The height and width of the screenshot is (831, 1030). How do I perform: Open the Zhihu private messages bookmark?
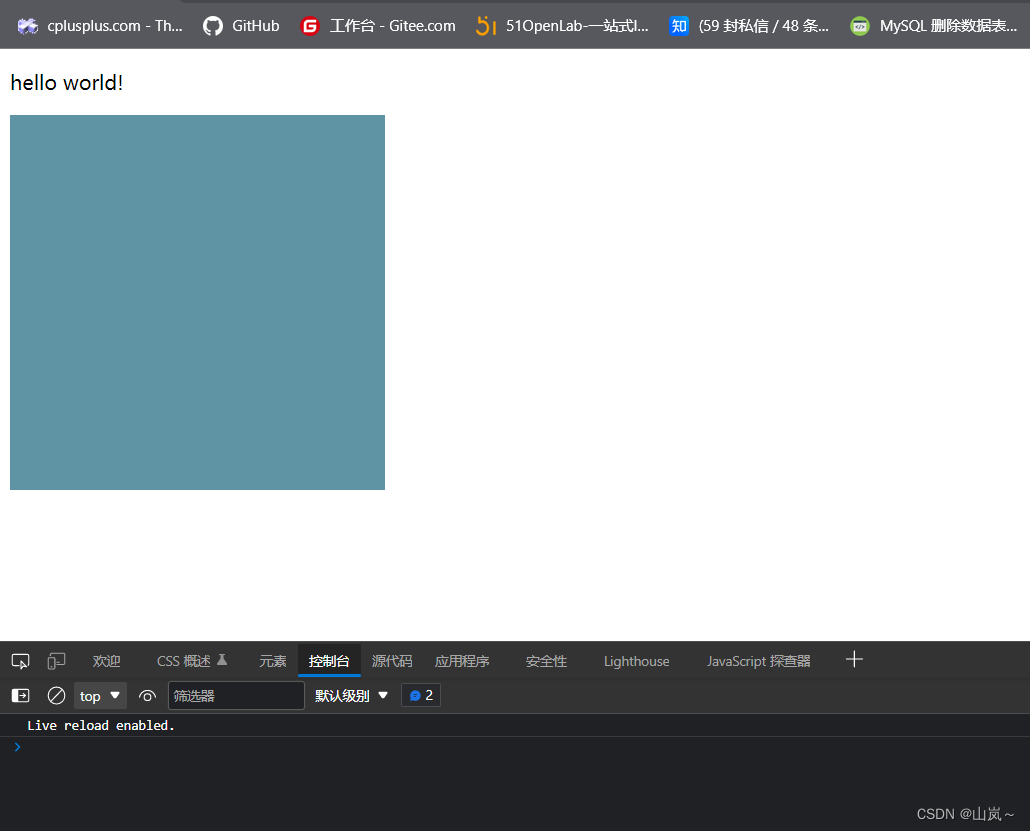(x=749, y=26)
